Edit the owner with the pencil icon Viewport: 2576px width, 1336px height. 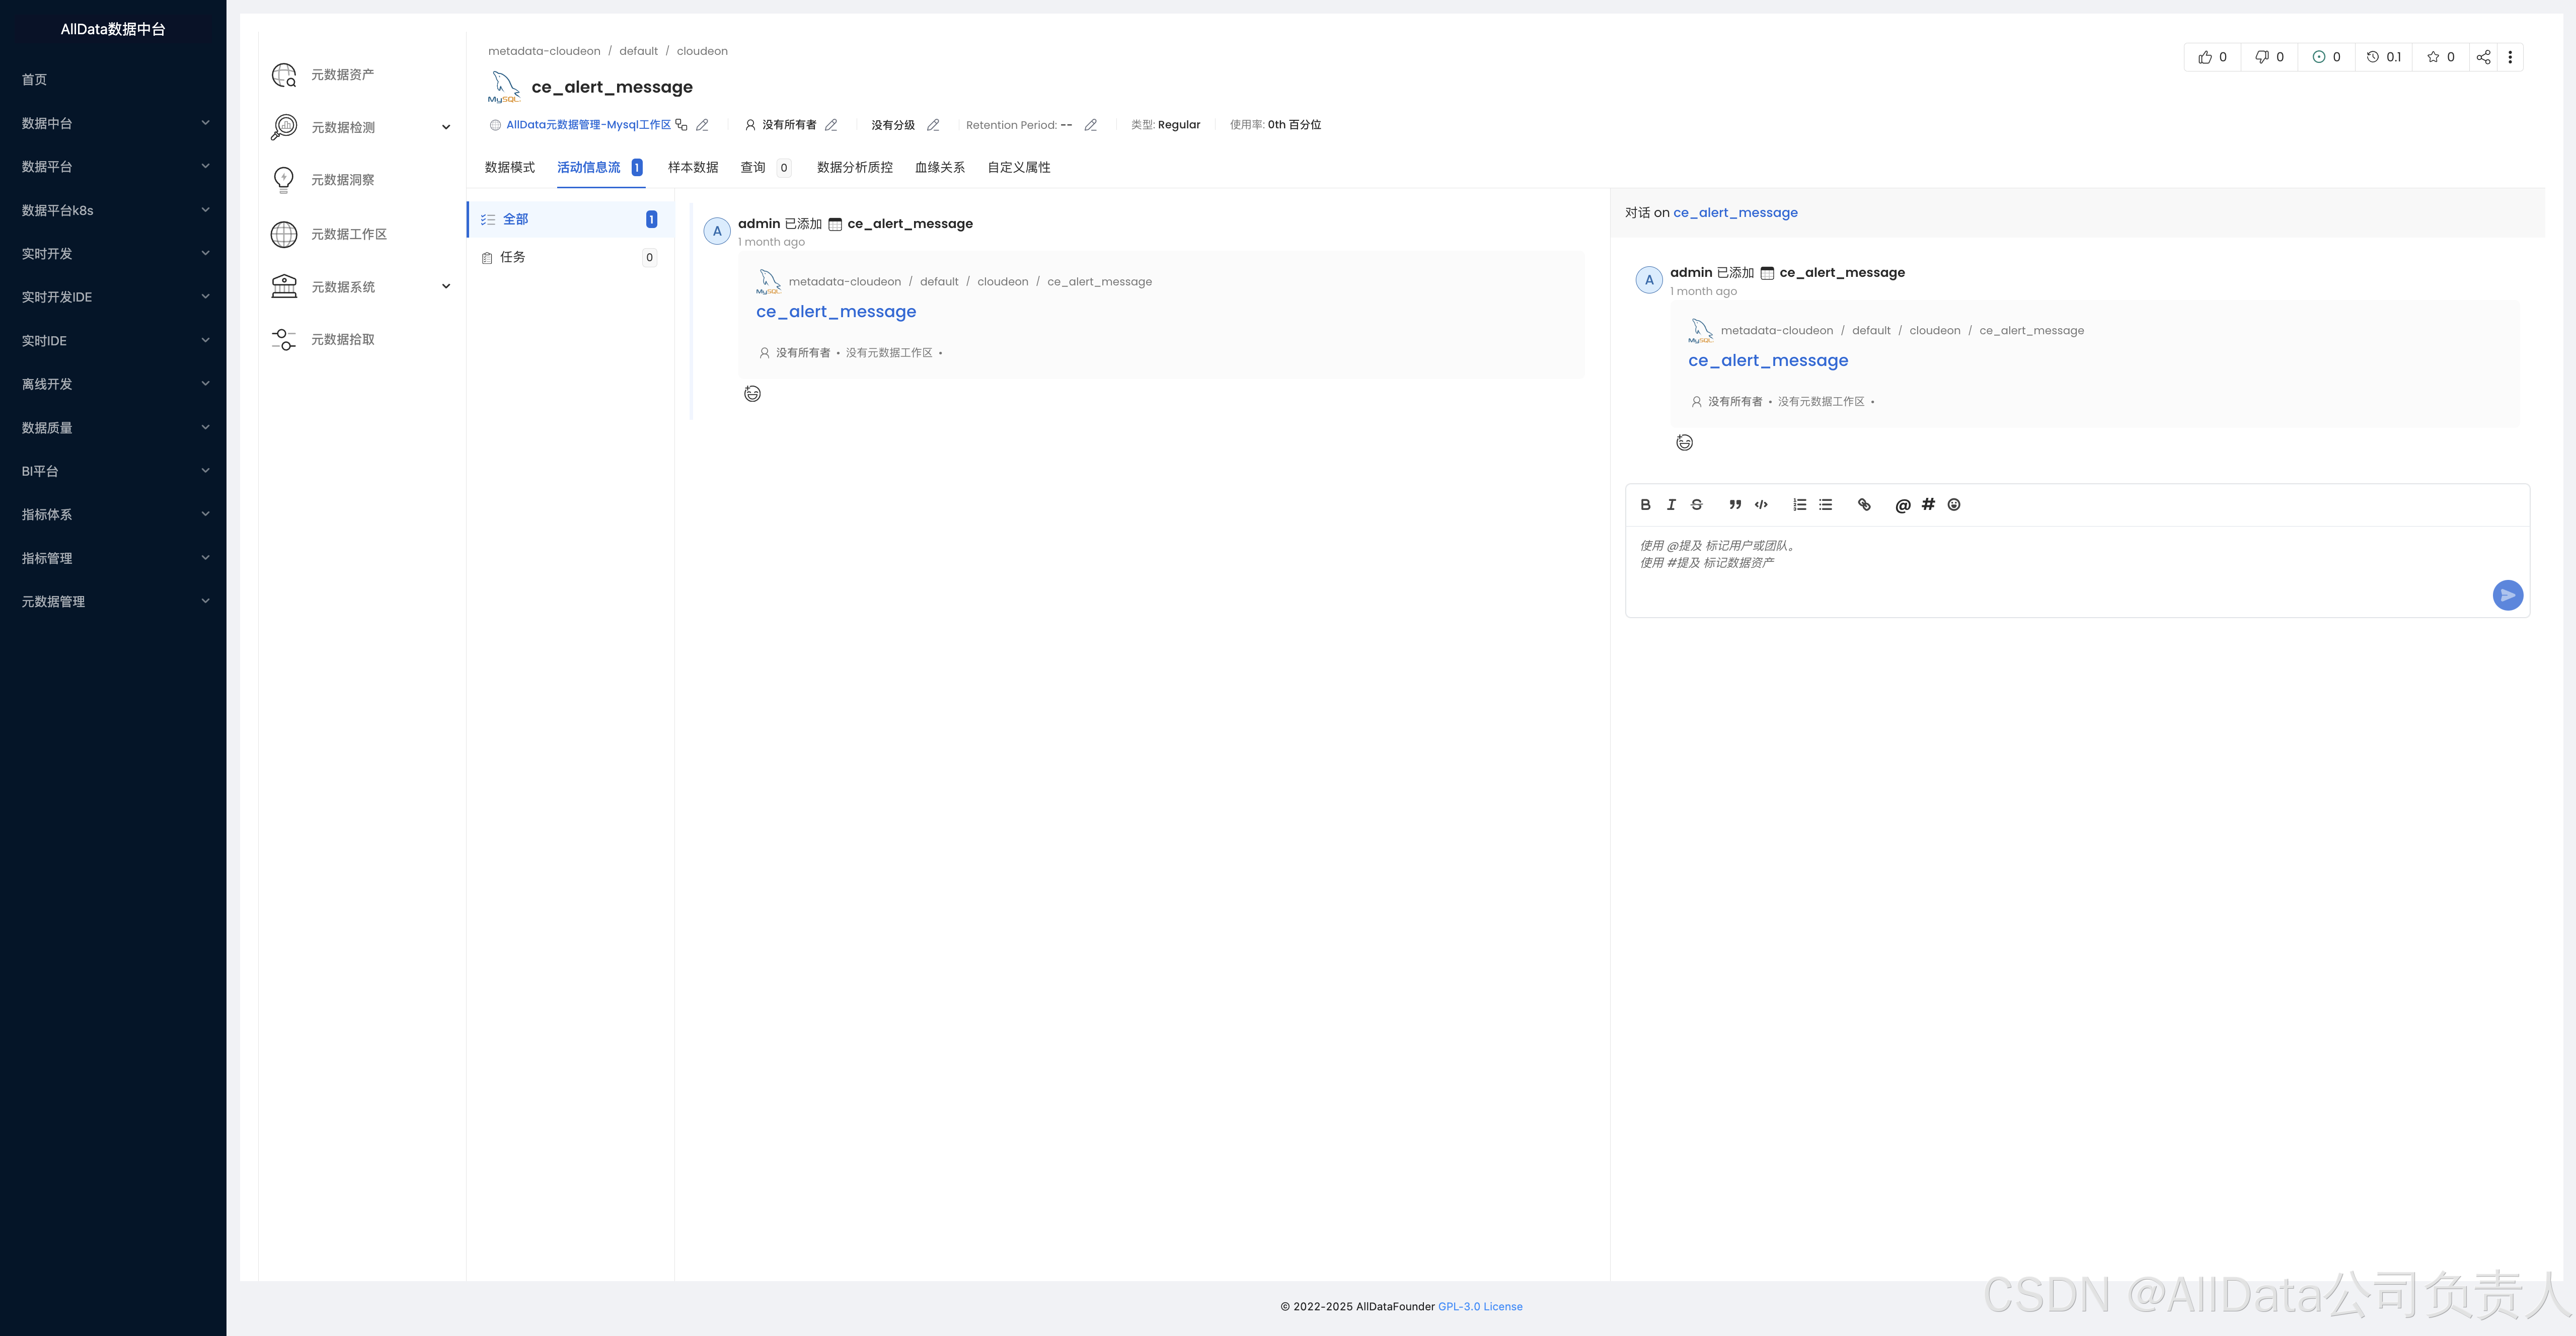click(831, 125)
